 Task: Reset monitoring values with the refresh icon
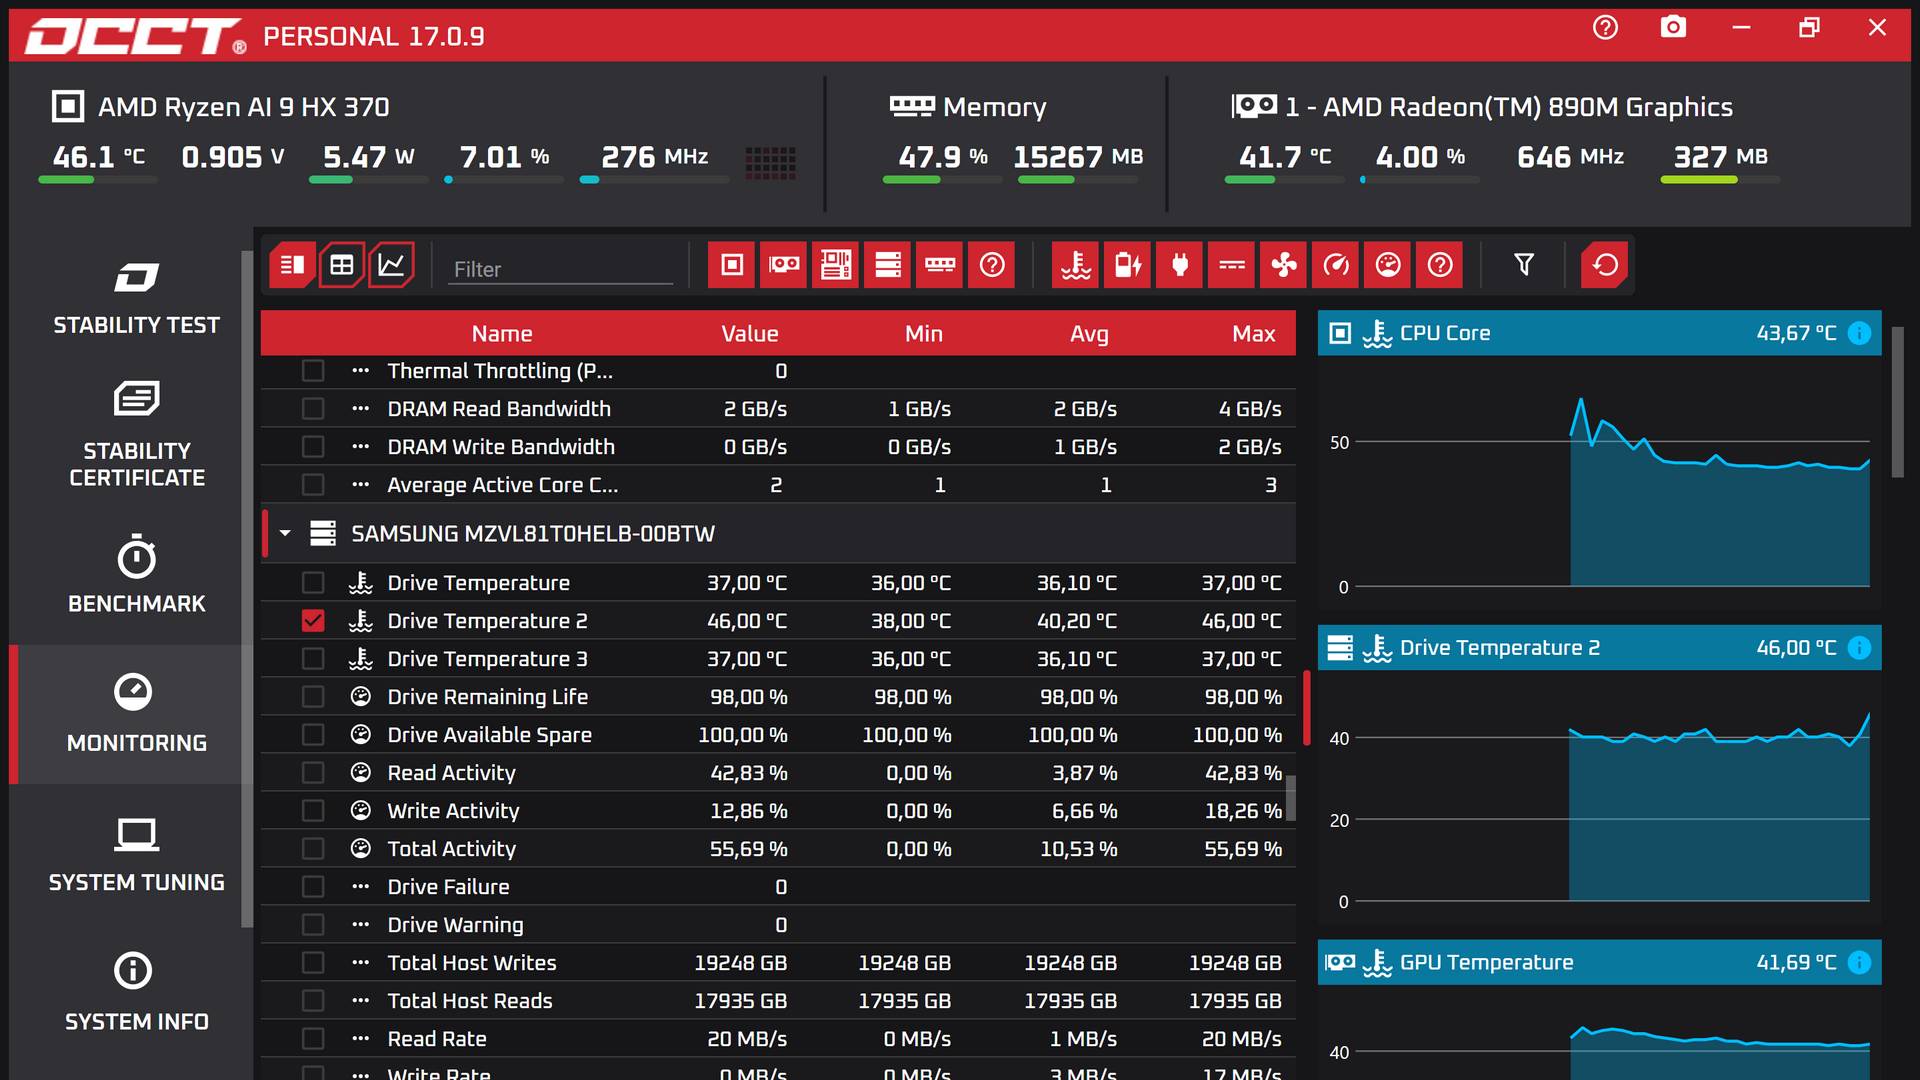point(1605,265)
